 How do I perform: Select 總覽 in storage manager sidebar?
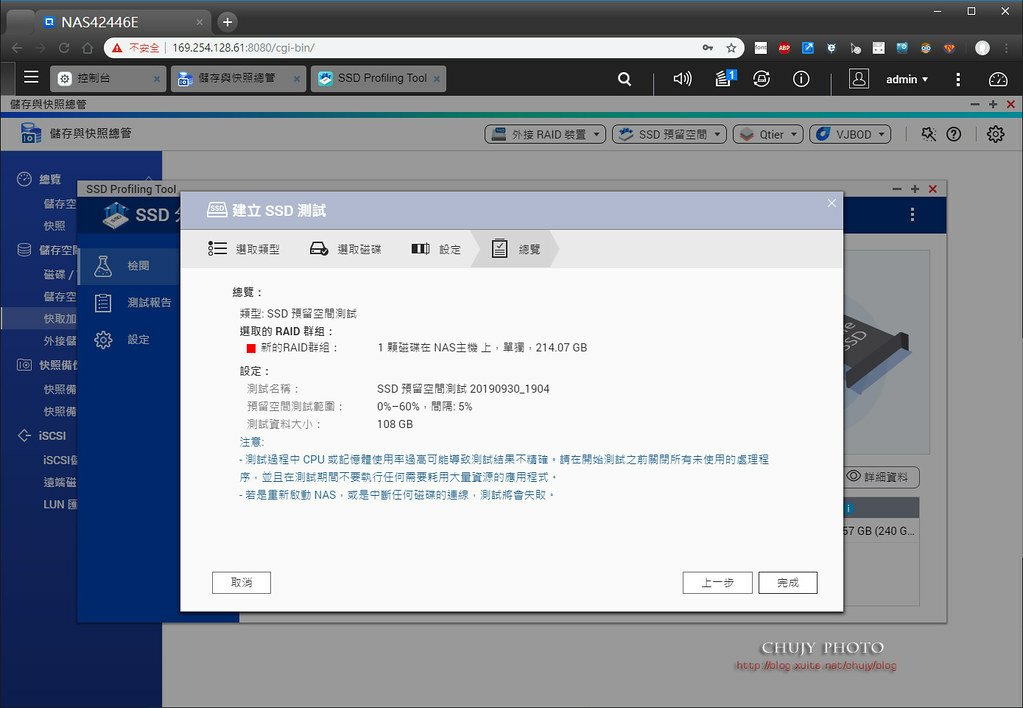50,179
